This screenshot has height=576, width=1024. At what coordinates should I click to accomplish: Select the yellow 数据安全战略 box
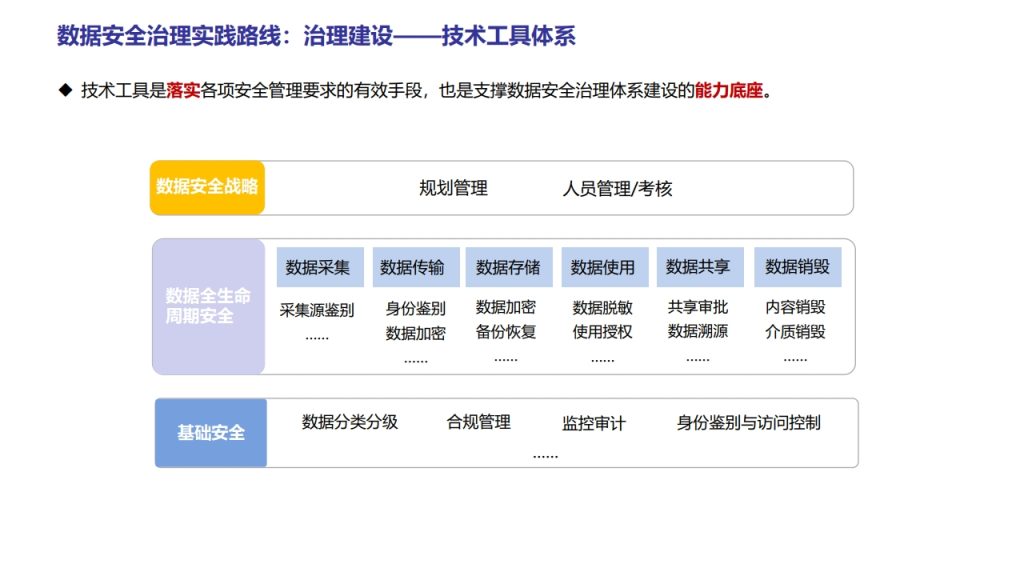pyautogui.click(x=207, y=187)
